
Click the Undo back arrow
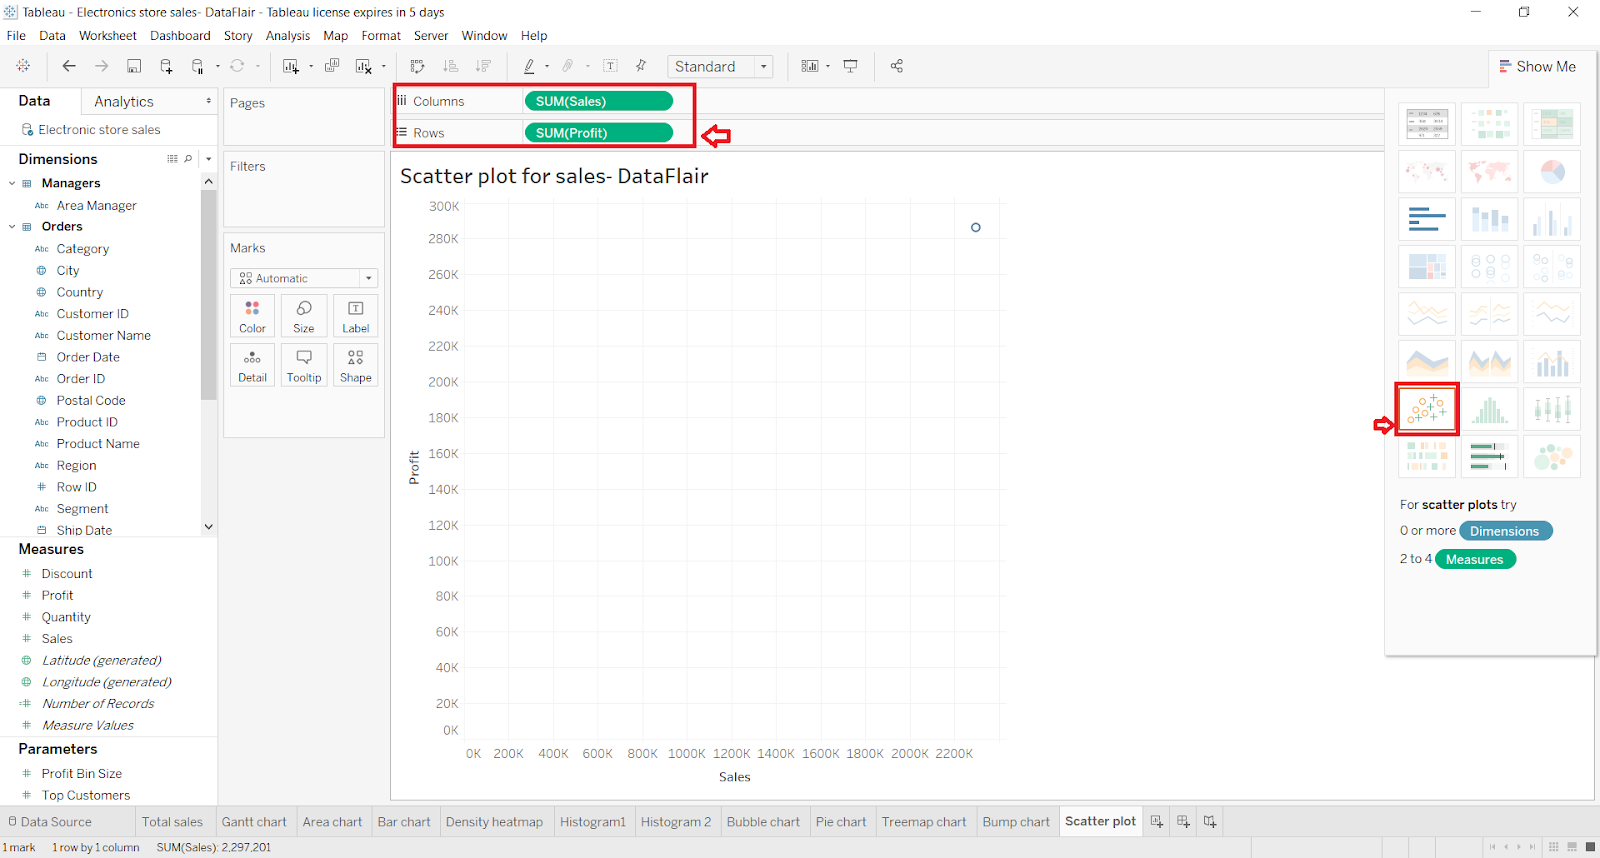(x=69, y=66)
